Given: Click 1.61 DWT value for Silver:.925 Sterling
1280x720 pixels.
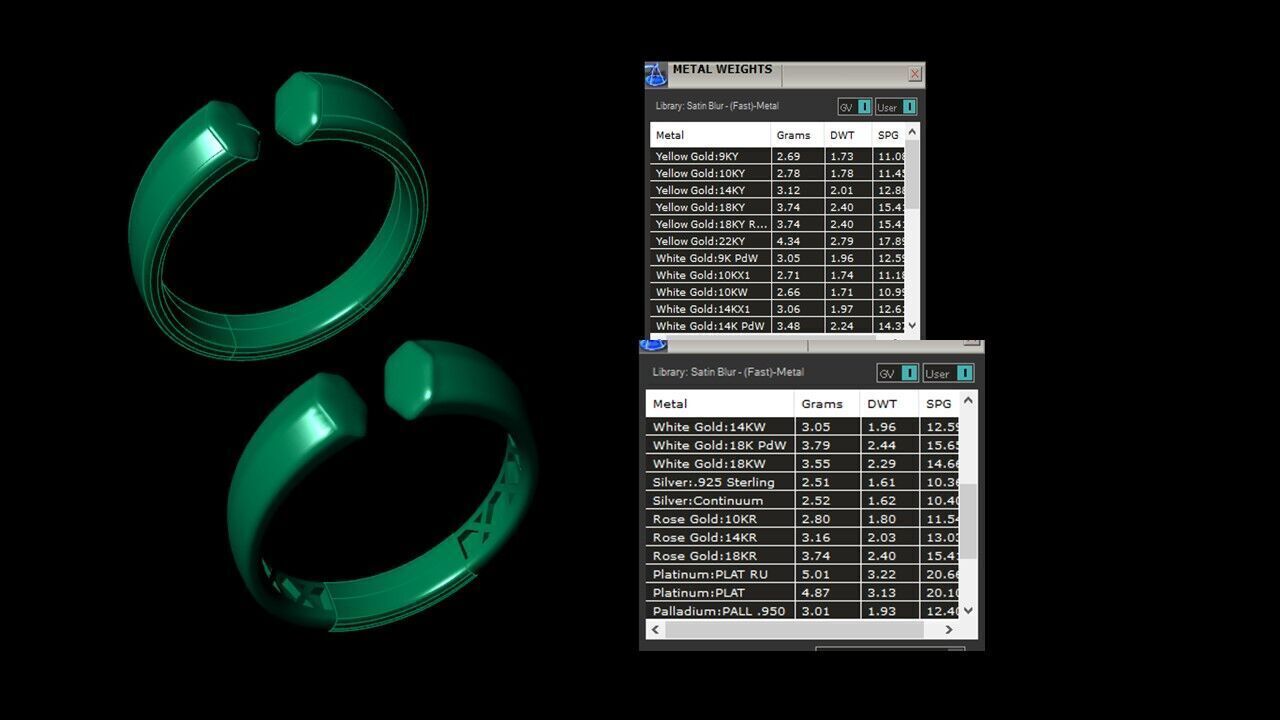Looking at the screenshot, I should coord(881,482).
